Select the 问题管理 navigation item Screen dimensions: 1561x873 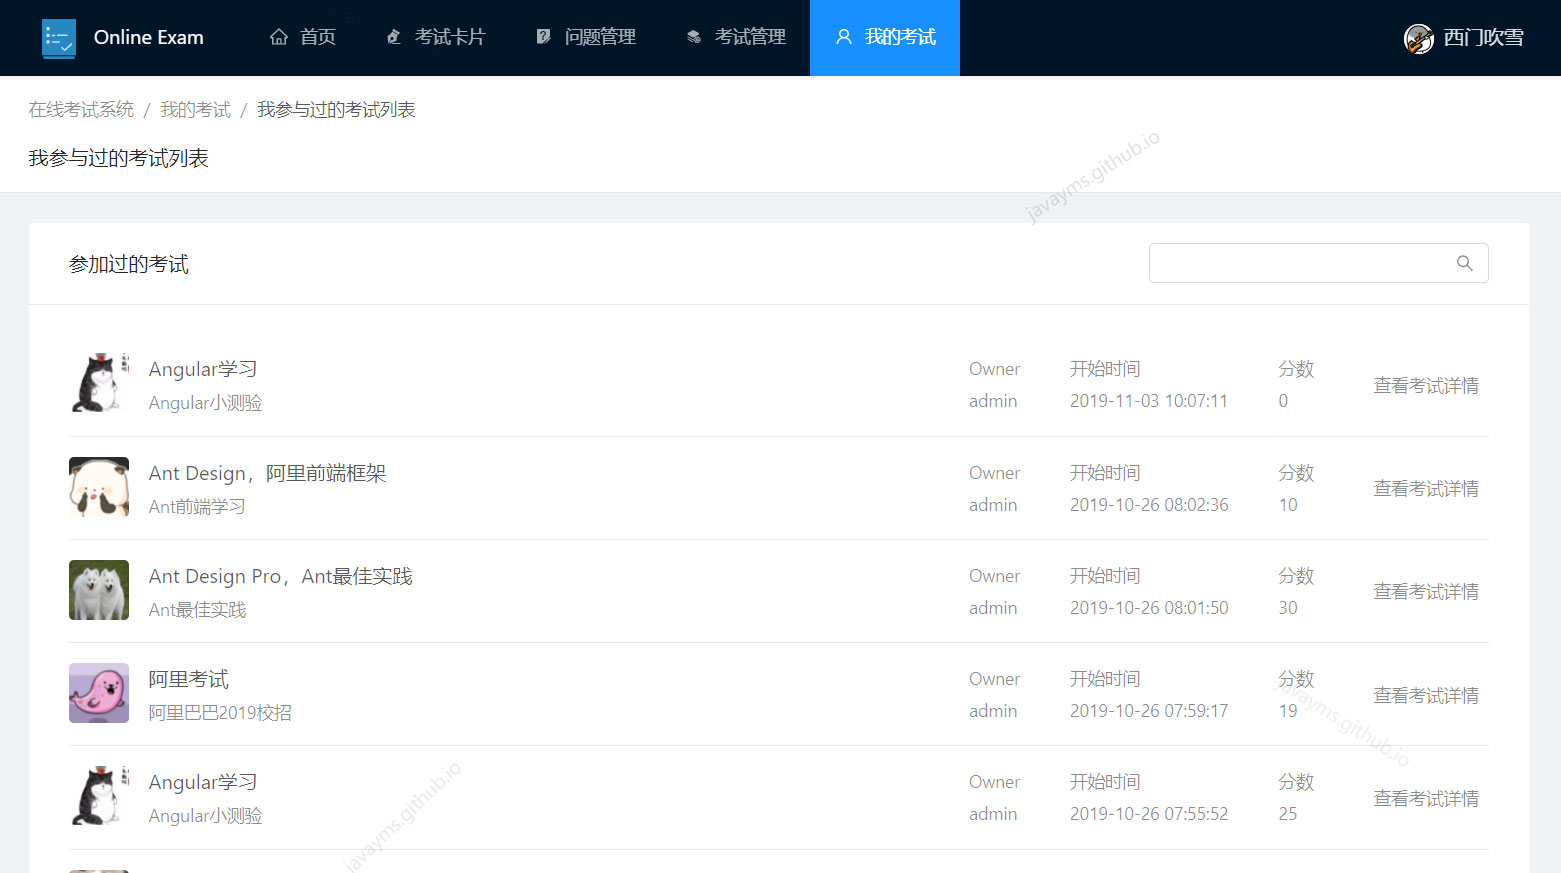coord(599,37)
